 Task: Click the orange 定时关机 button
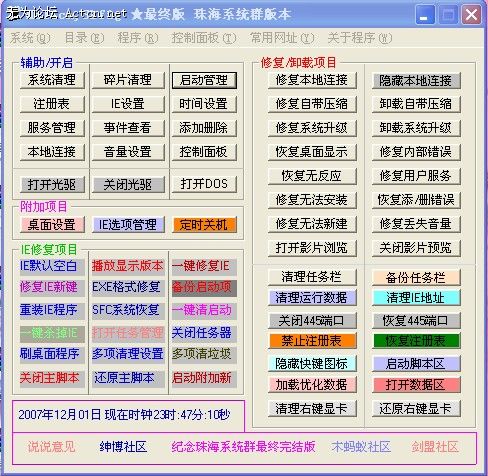click(204, 225)
